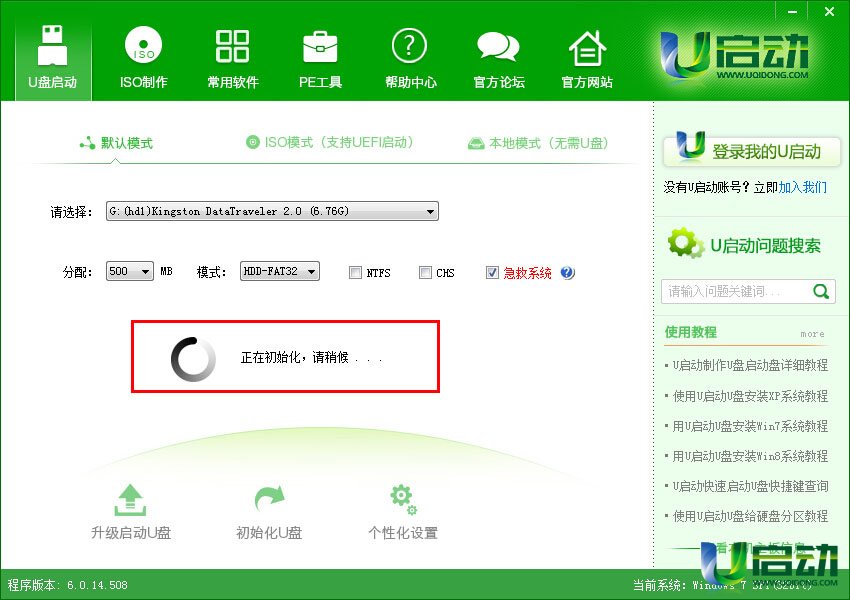The image size is (850, 600).
Task: Enable the CHS checkbox
Action: point(425,272)
